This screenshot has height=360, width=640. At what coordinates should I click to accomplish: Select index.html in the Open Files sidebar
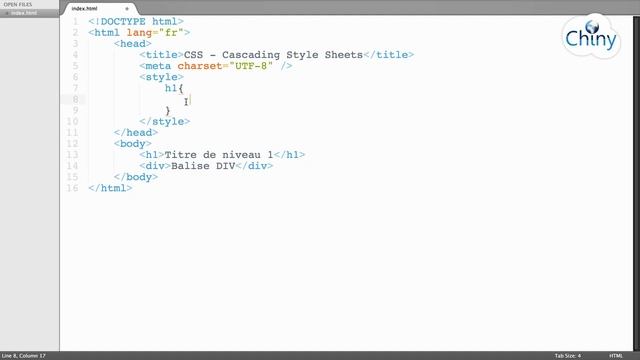coord(24,13)
